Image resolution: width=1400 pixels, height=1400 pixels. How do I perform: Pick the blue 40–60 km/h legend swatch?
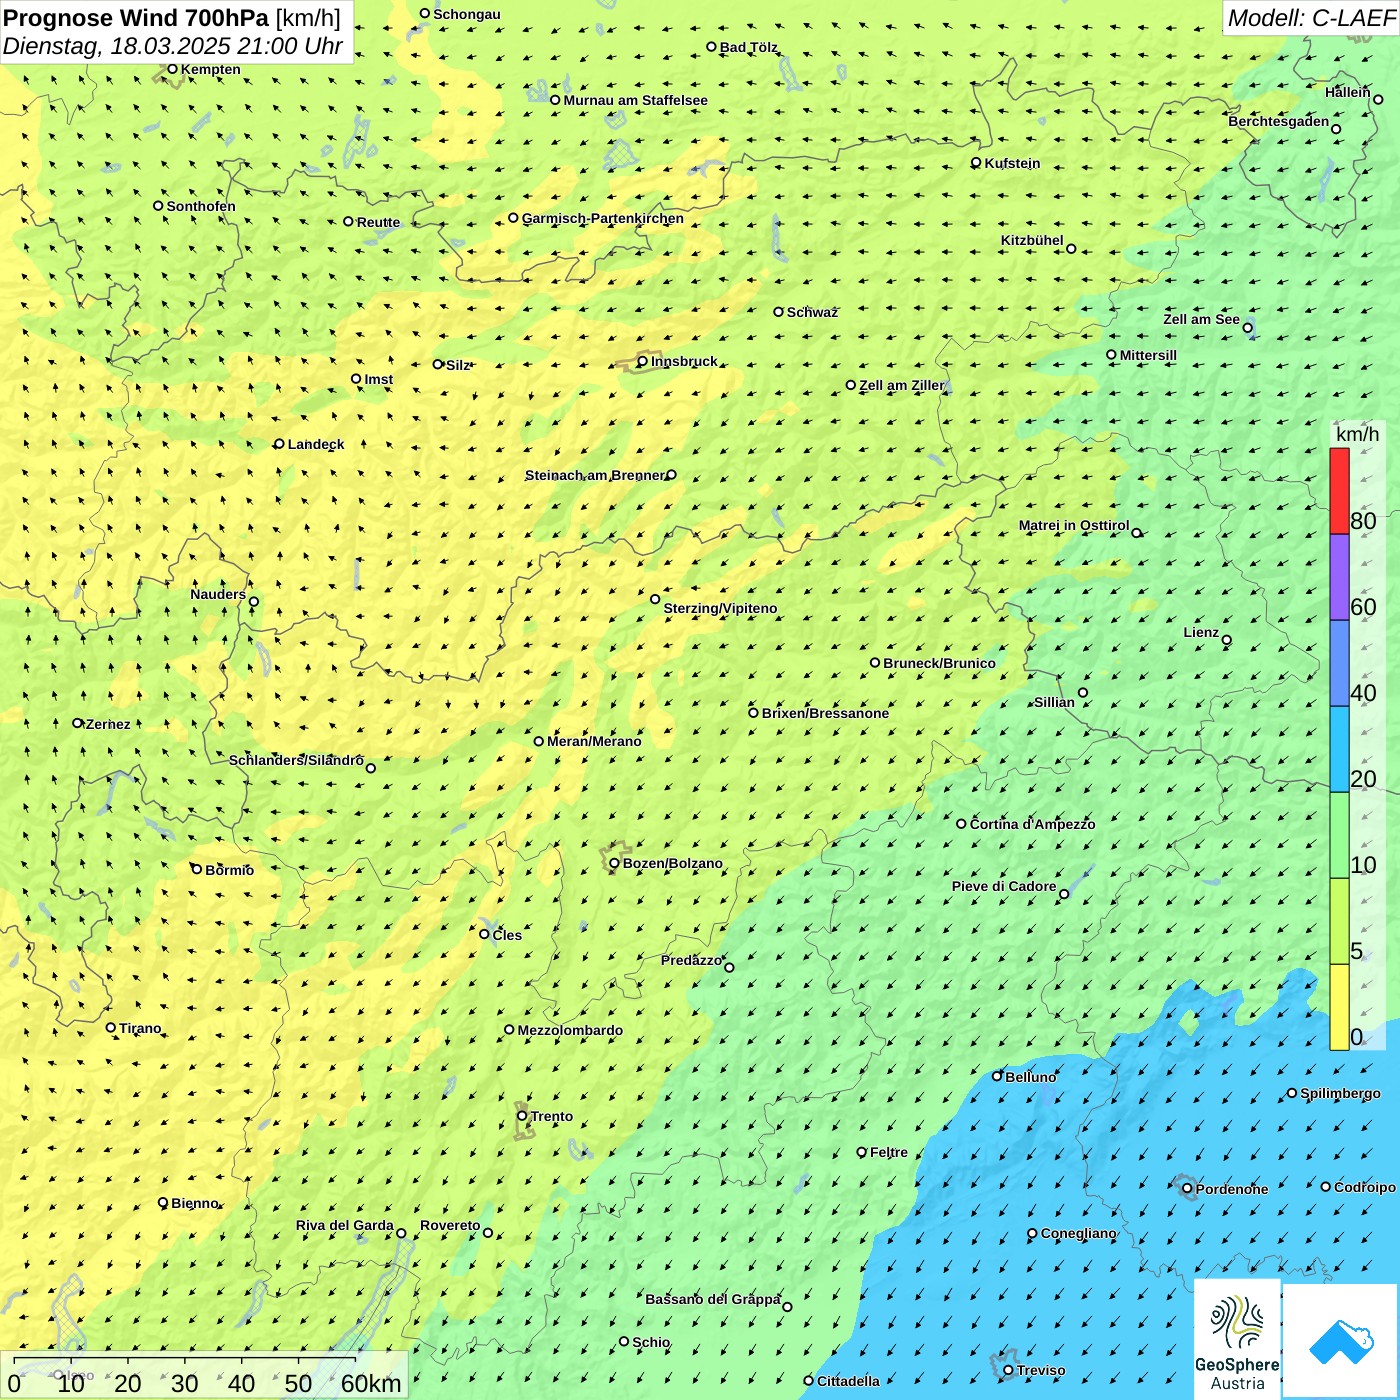(1339, 663)
